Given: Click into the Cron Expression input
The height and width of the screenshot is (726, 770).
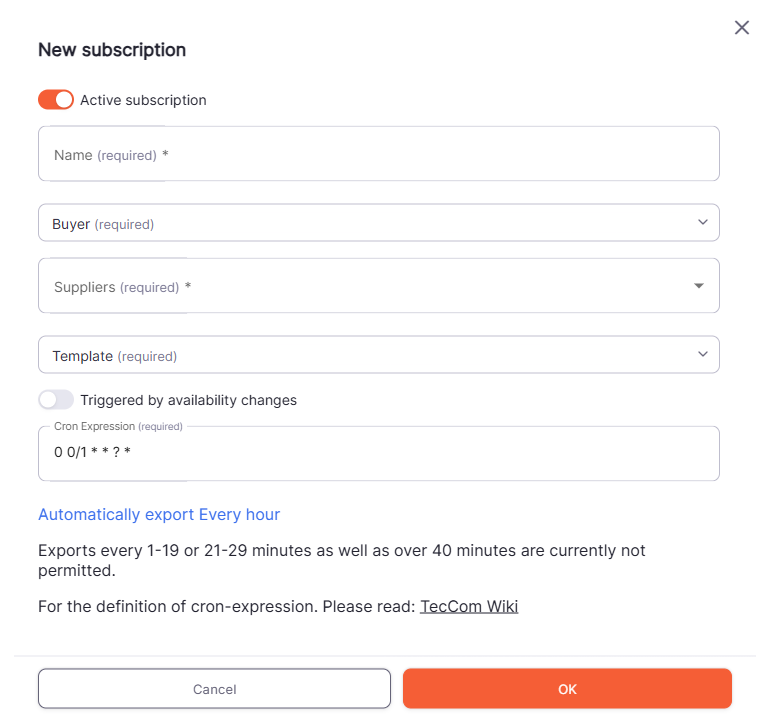Looking at the screenshot, I should 378,453.
